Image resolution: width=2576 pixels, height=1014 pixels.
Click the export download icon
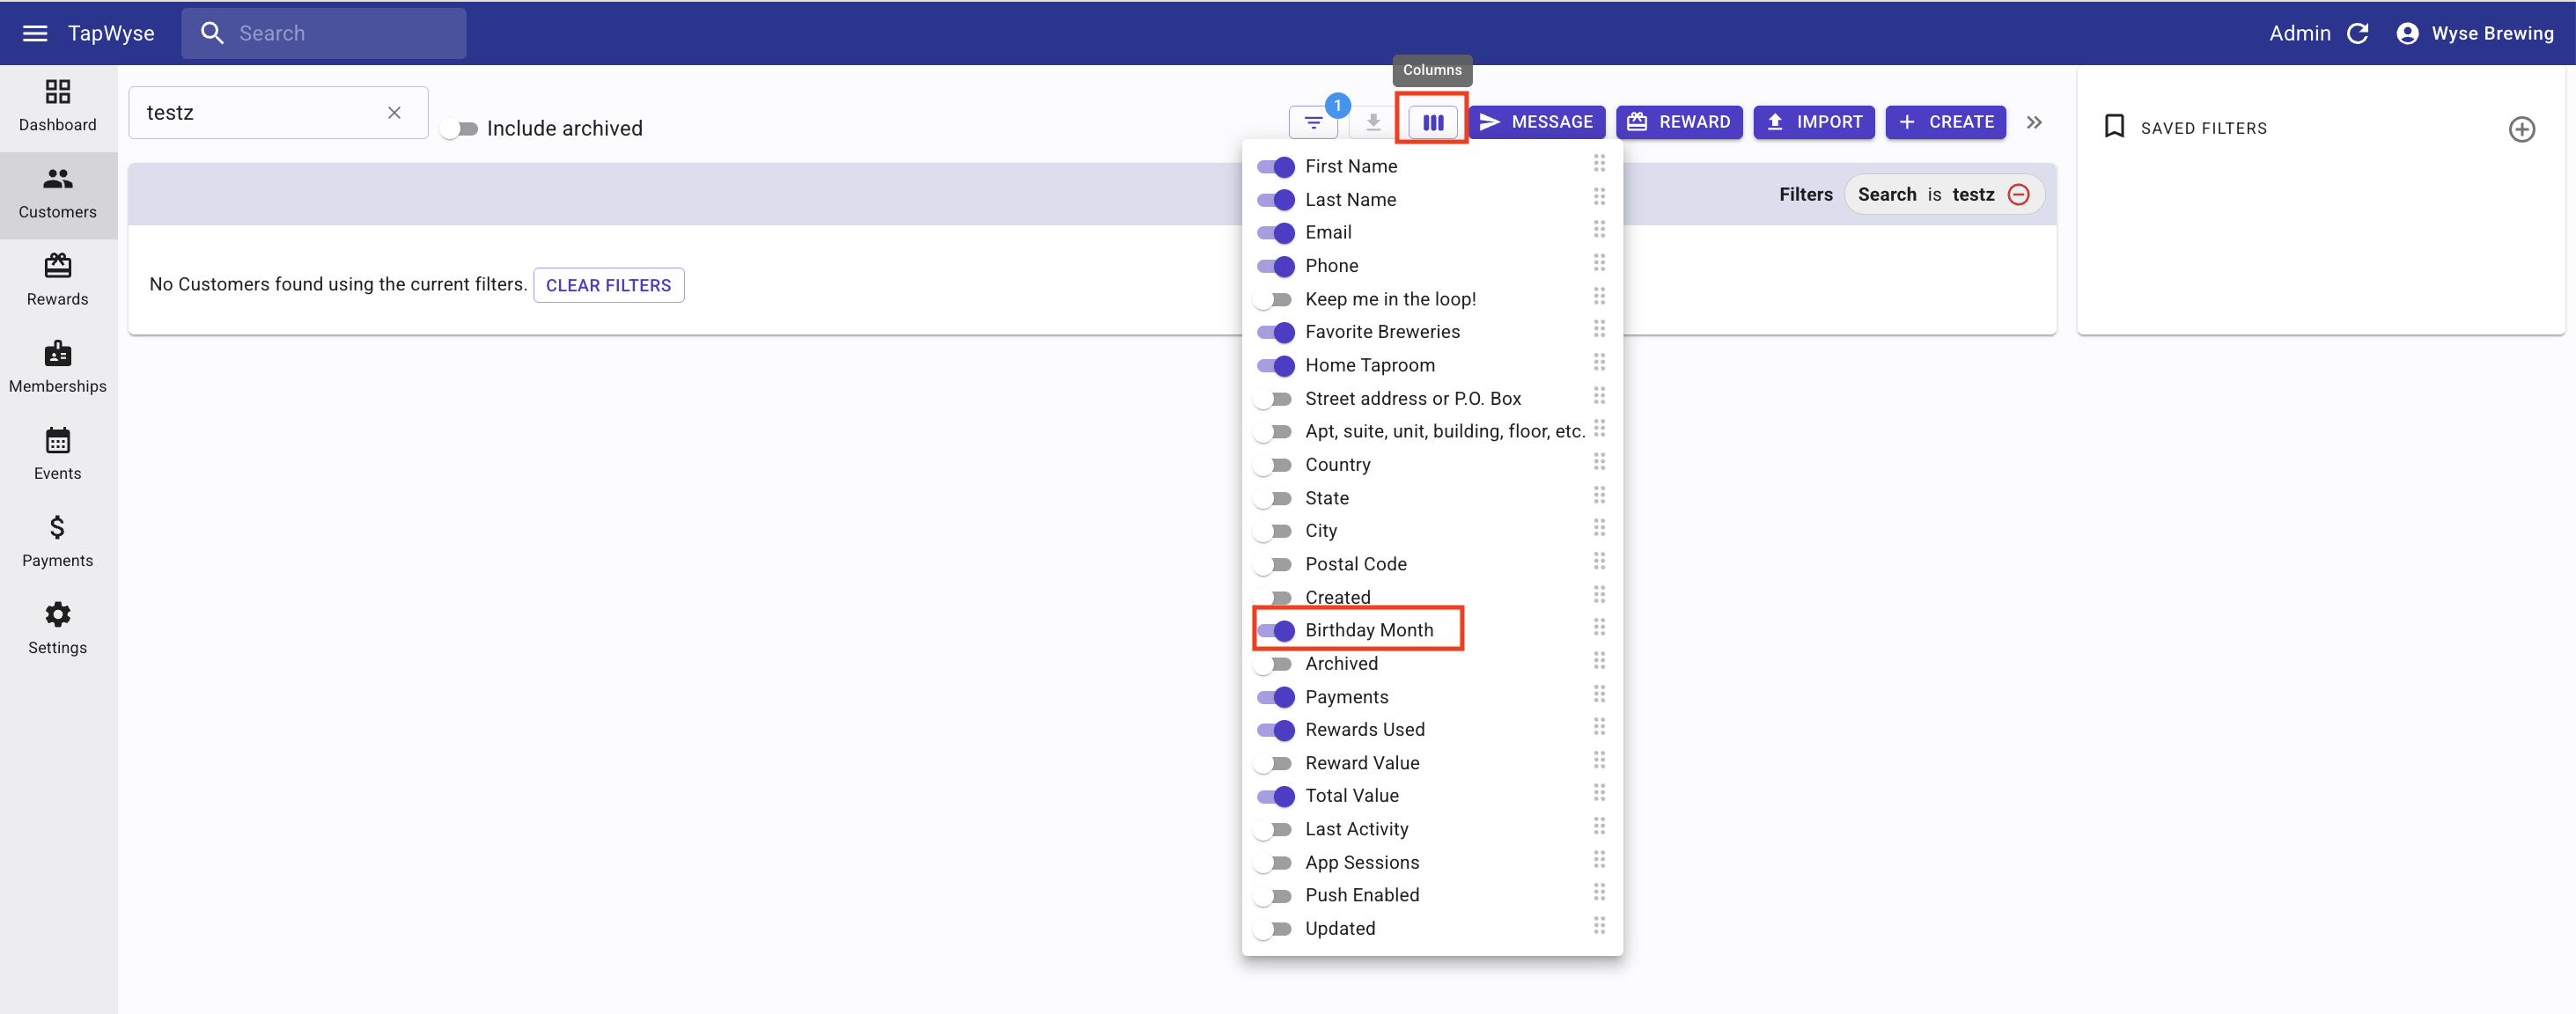coord(1373,122)
